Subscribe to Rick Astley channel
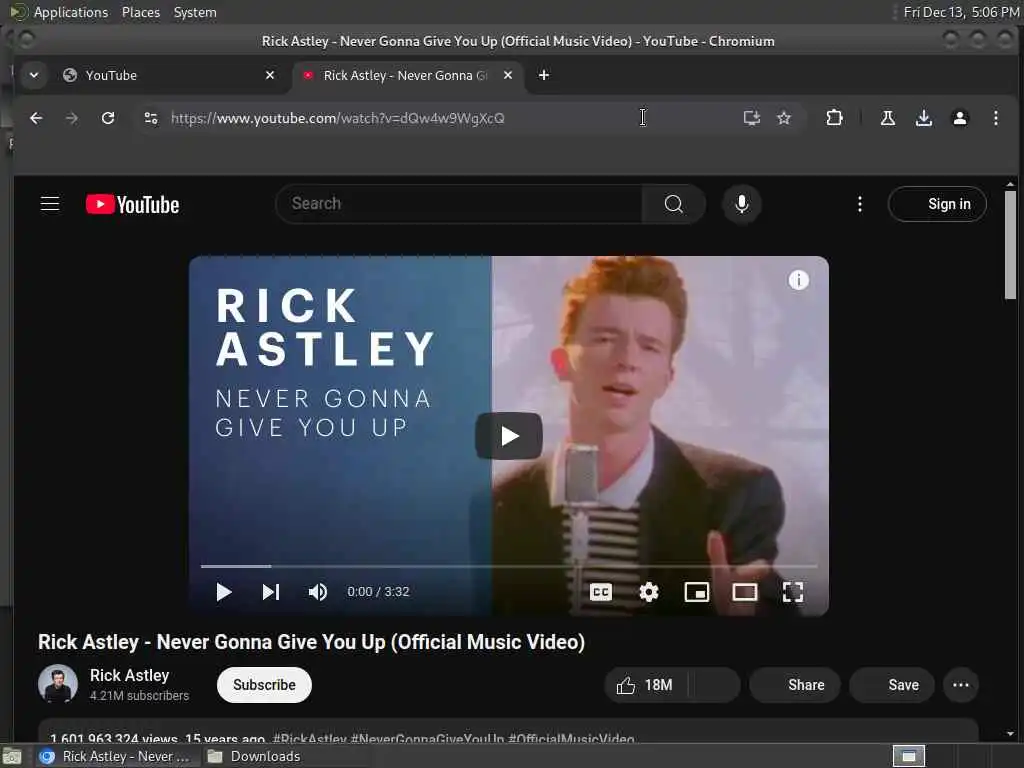Viewport: 1024px width, 768px height. (264, 685)
